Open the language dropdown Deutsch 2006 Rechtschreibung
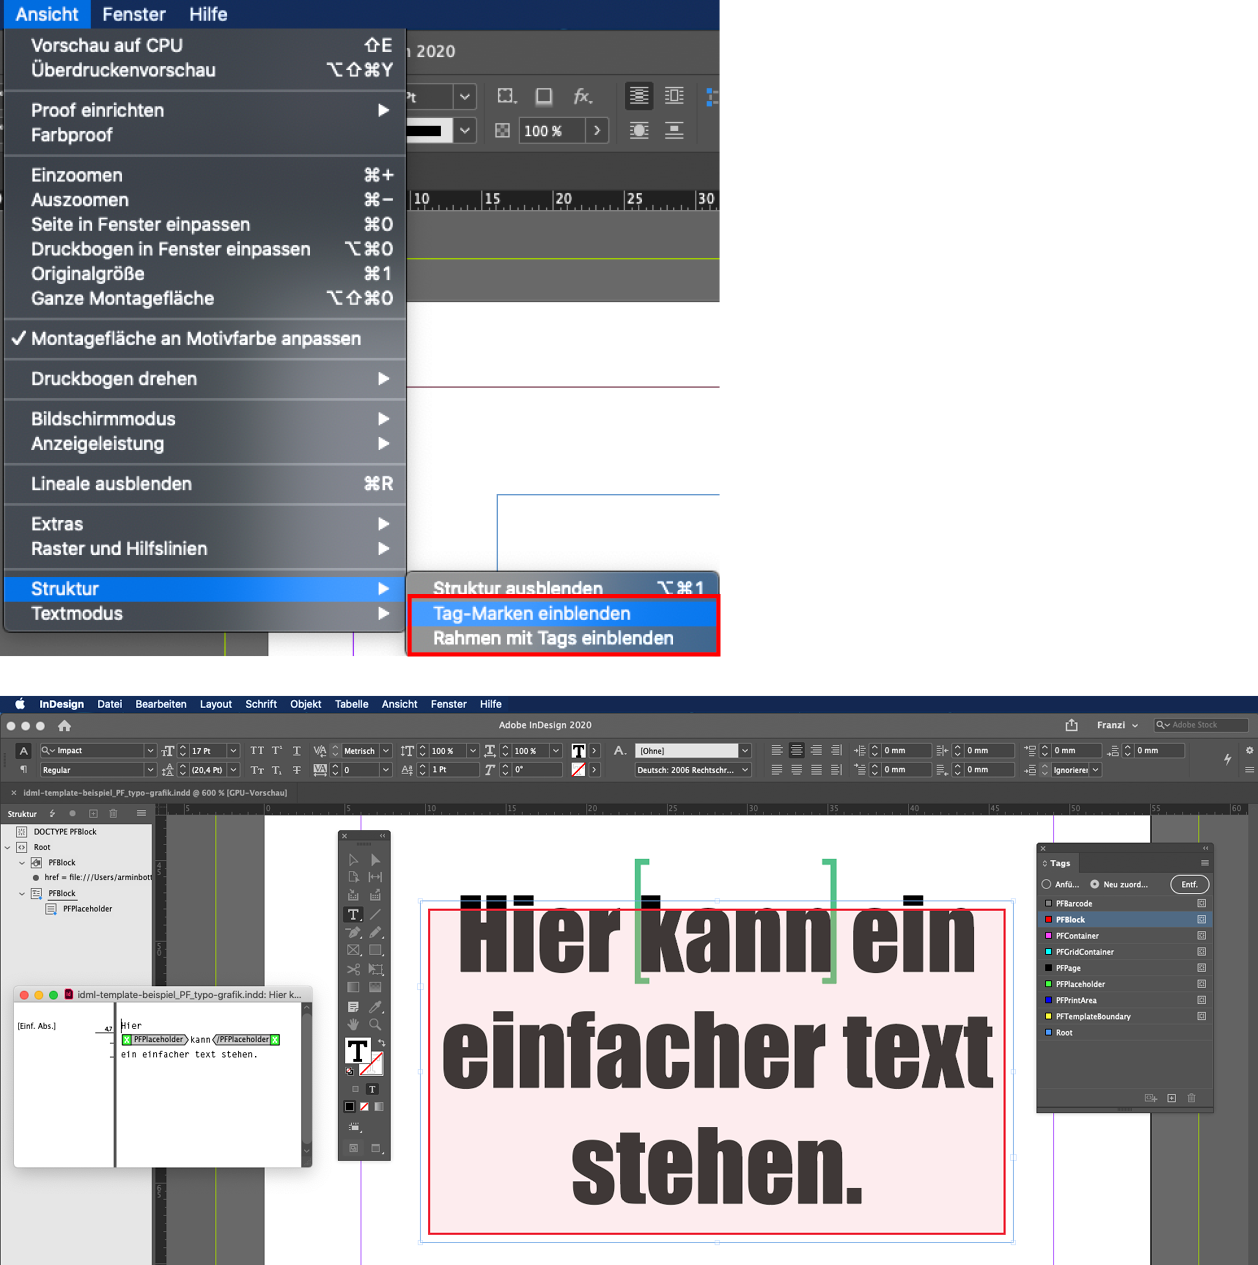The width and height of the screenshot is (1258, 1265). point(693,769)
